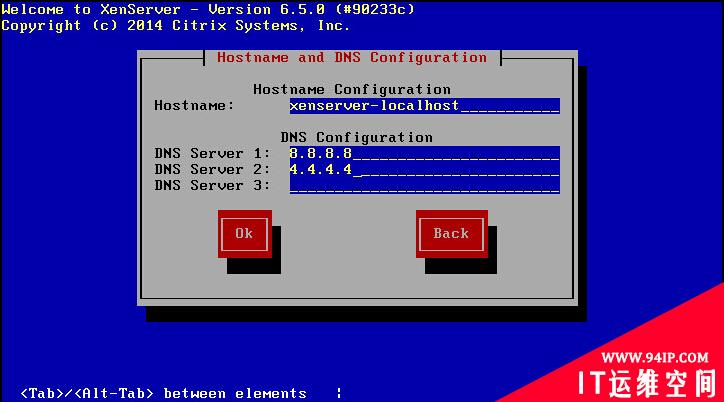Click the "Hostname:" label
724x402 pixels.
(x=194, y=106)
